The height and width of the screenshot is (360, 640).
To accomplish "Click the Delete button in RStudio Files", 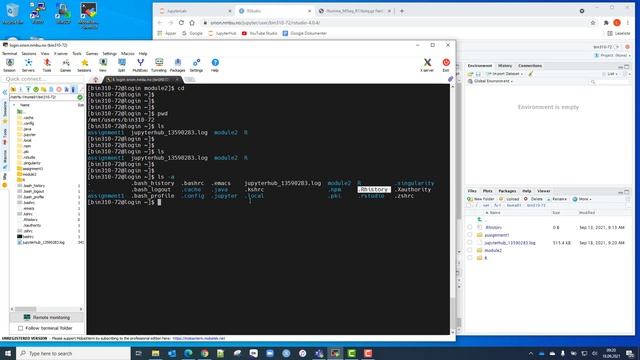I will (533, 199).
